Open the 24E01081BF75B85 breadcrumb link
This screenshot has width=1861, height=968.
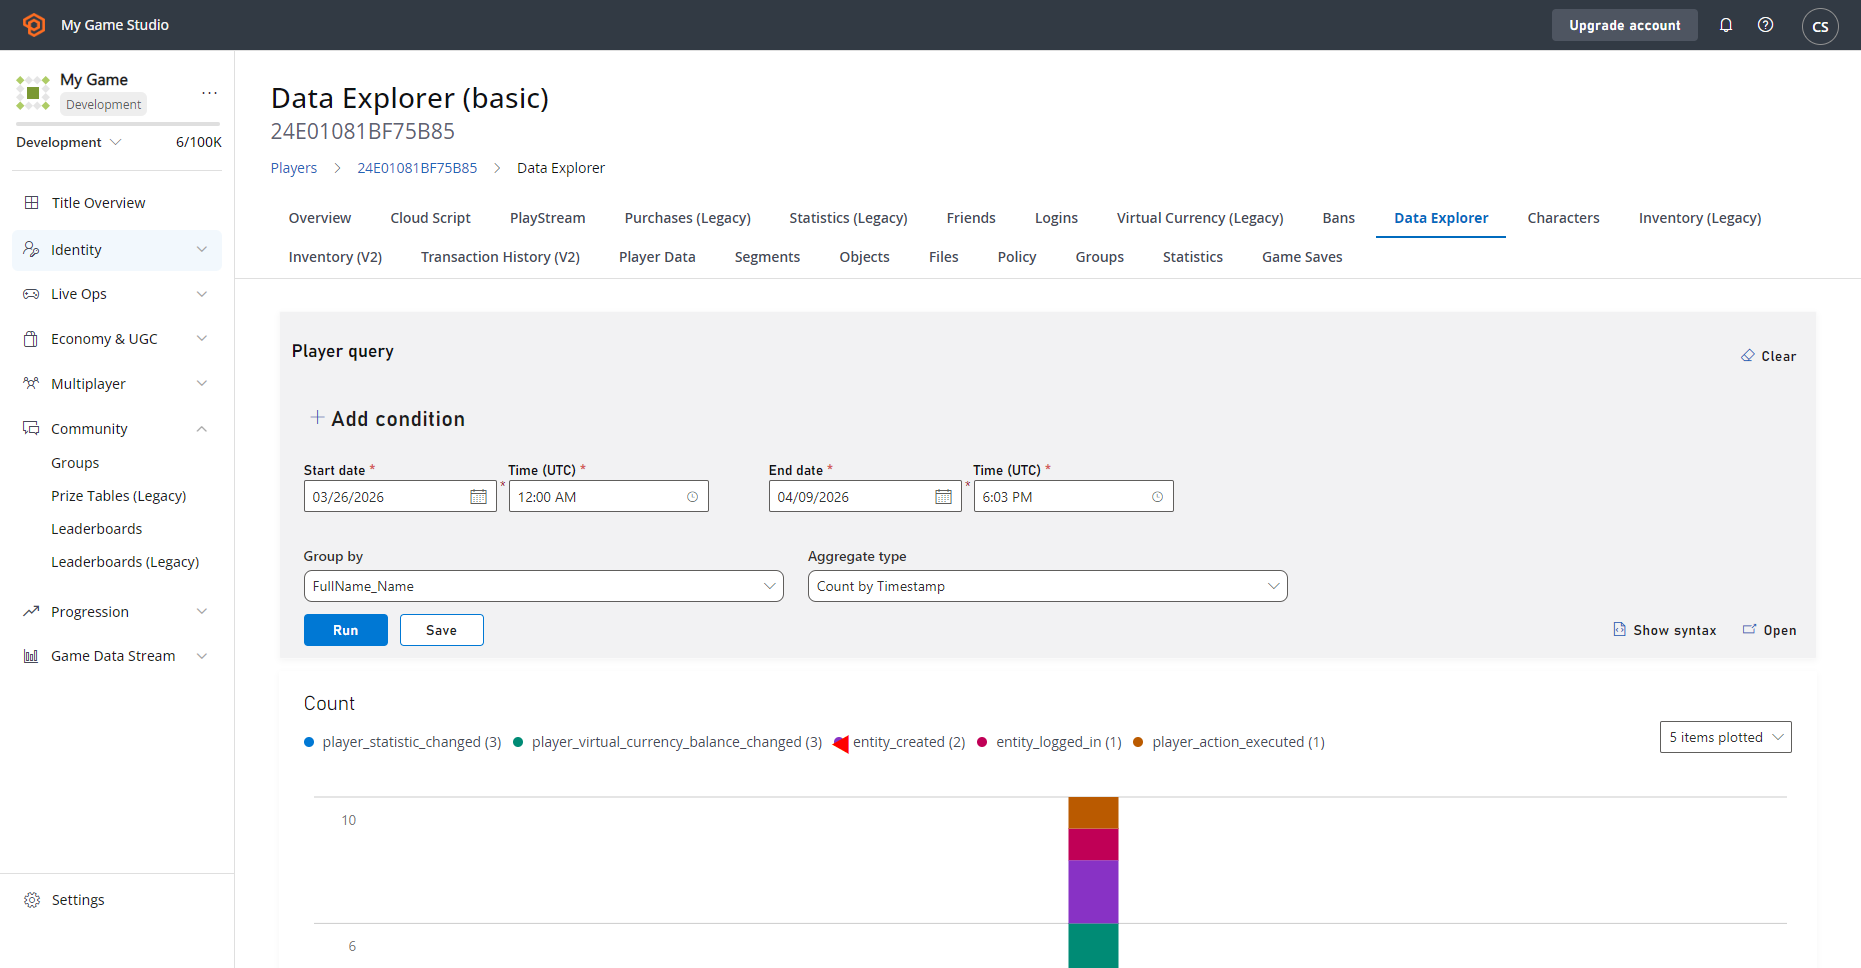(417, 168)
